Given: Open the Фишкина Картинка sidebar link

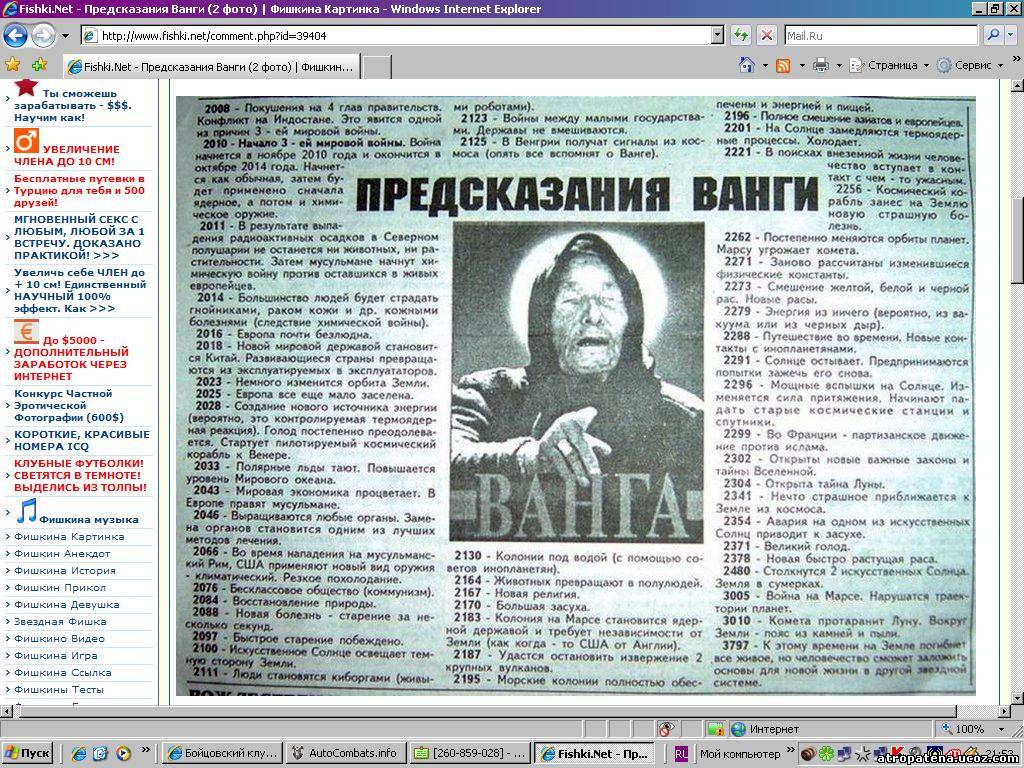Looking at the screenshot, I should 69,537.
